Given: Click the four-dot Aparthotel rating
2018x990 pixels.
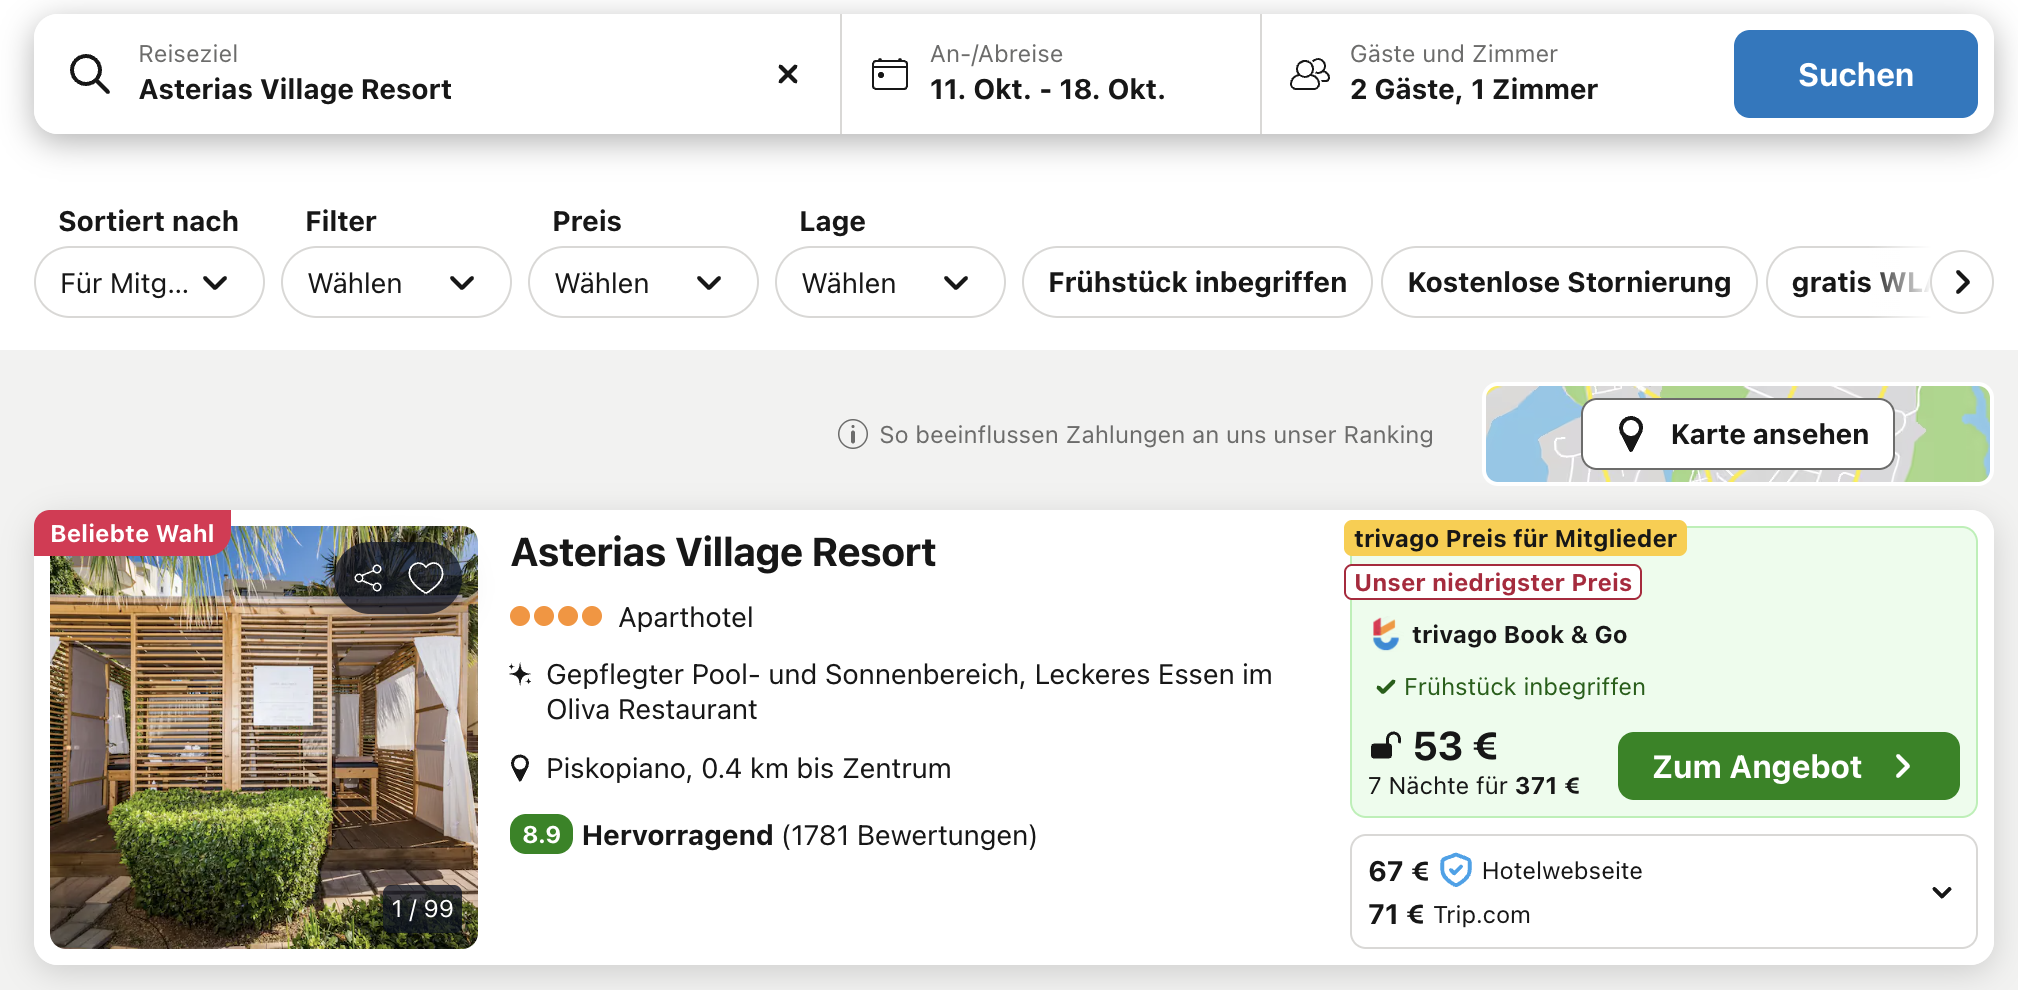Looking at the screenshot, I should pos(556,616).
